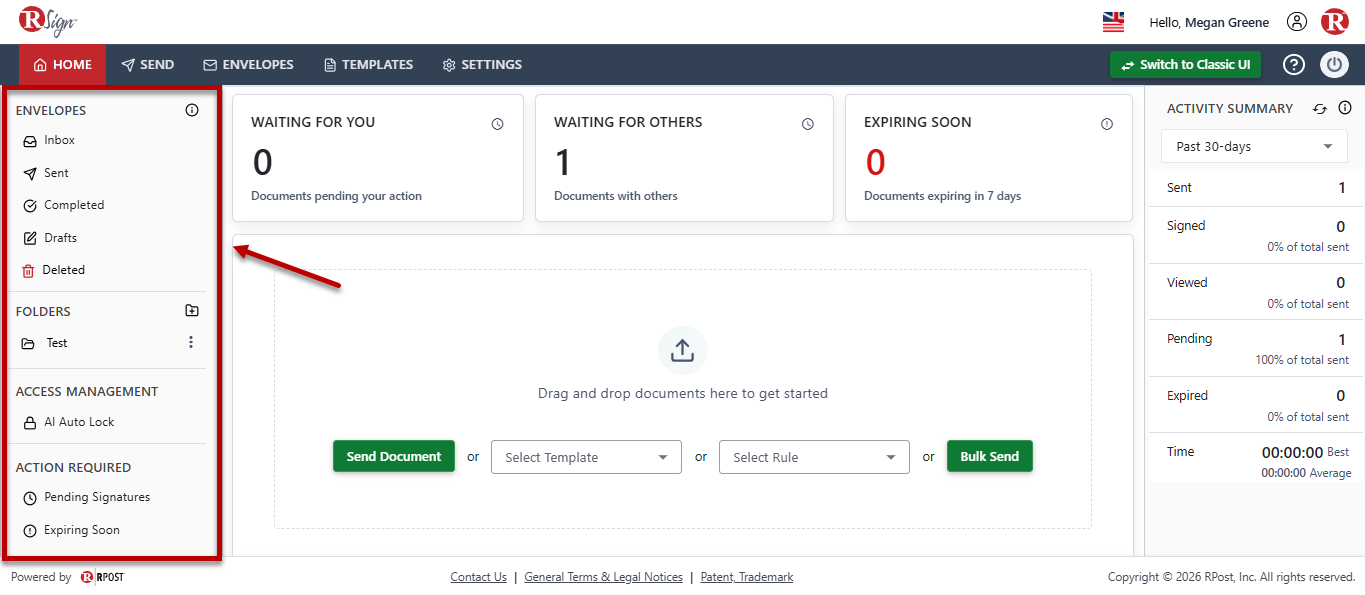This screenshot has height=595, width=1365.
Task: Click the upload icon in drop area
Action: click(682, 351)
